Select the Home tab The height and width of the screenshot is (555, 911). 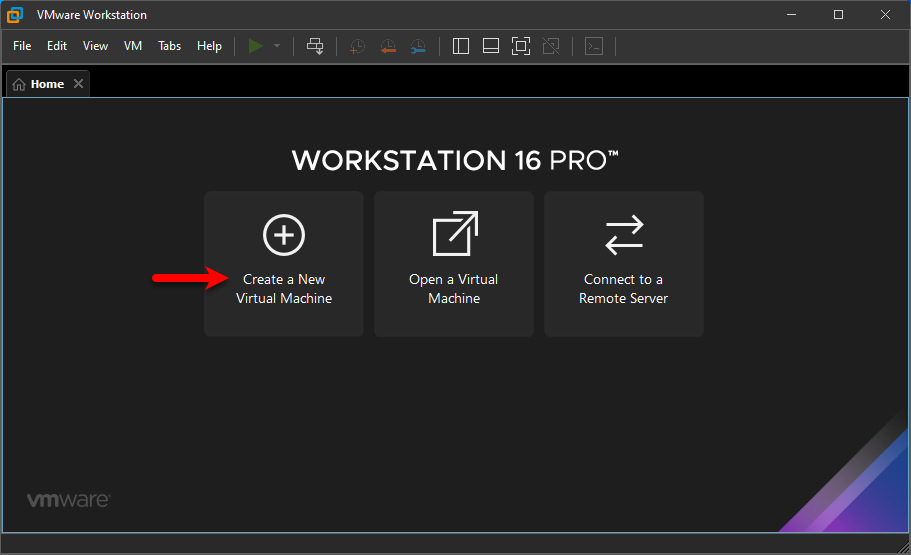coord(47,84)
